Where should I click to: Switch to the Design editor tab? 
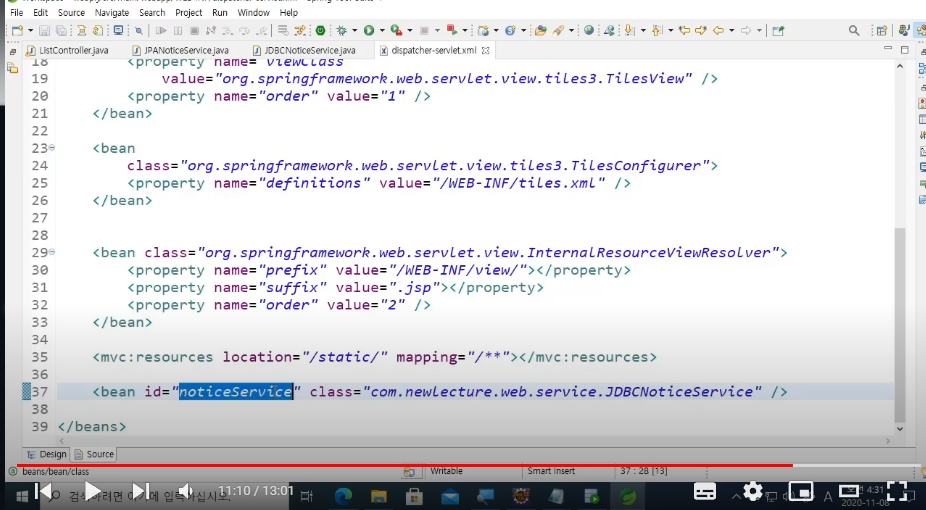(47, 454)
